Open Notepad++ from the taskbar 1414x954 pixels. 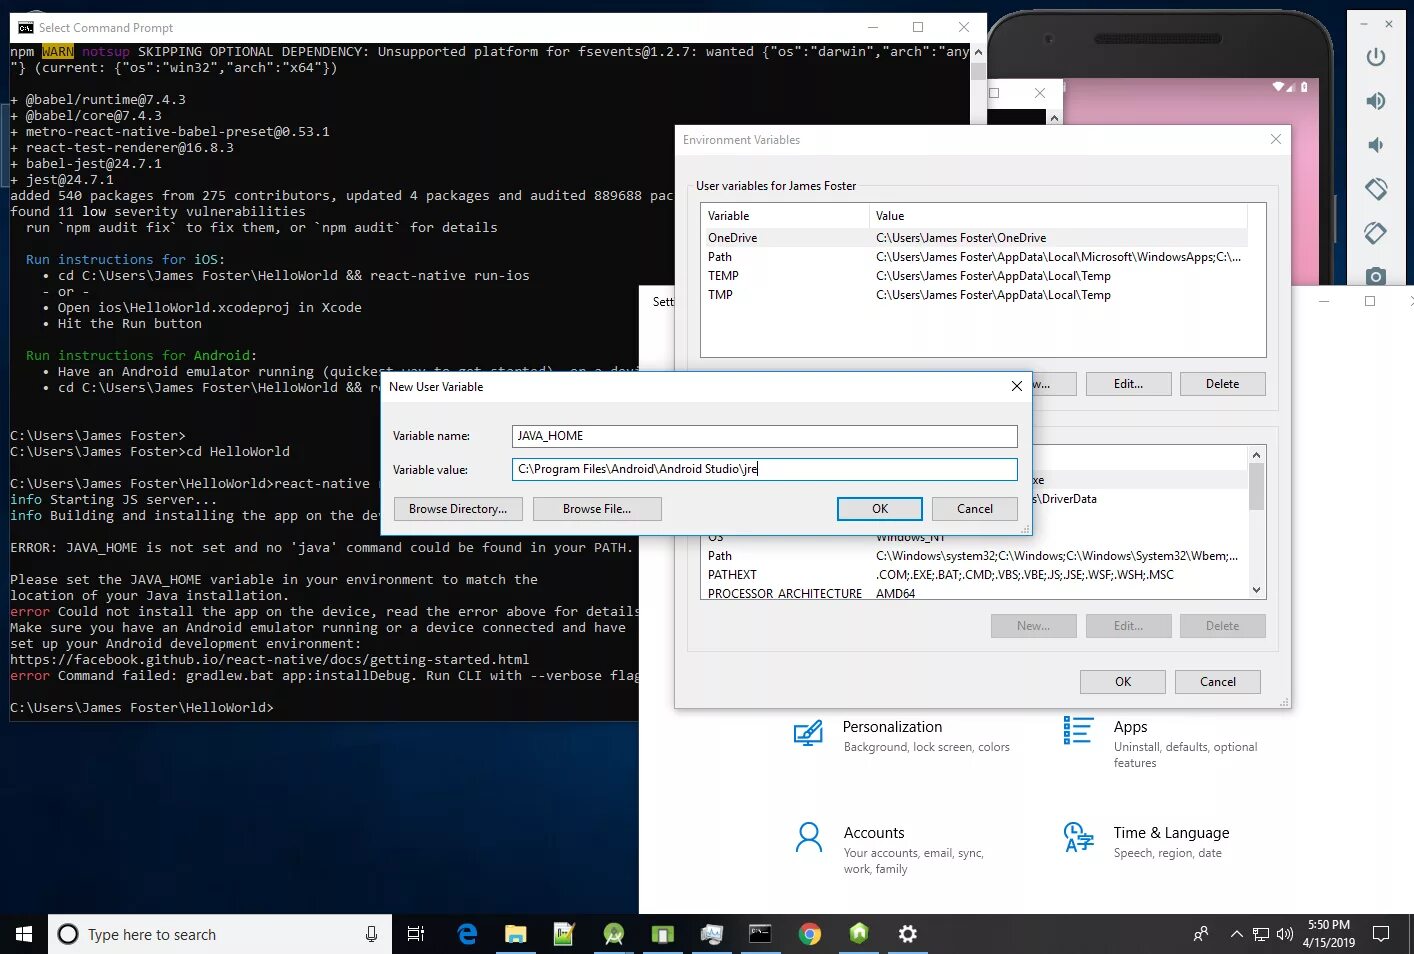pyautogui.click(x=564, y=934)
